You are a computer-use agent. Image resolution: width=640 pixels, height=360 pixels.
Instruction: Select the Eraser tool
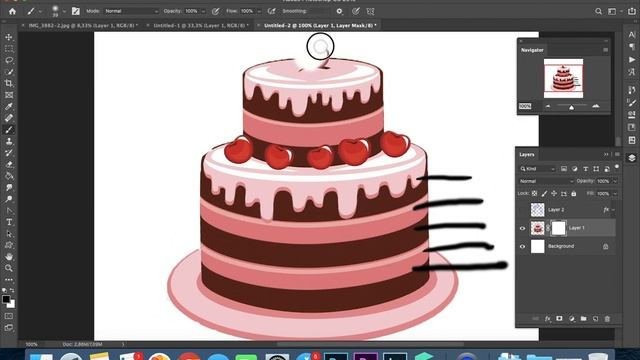point(9,164)
